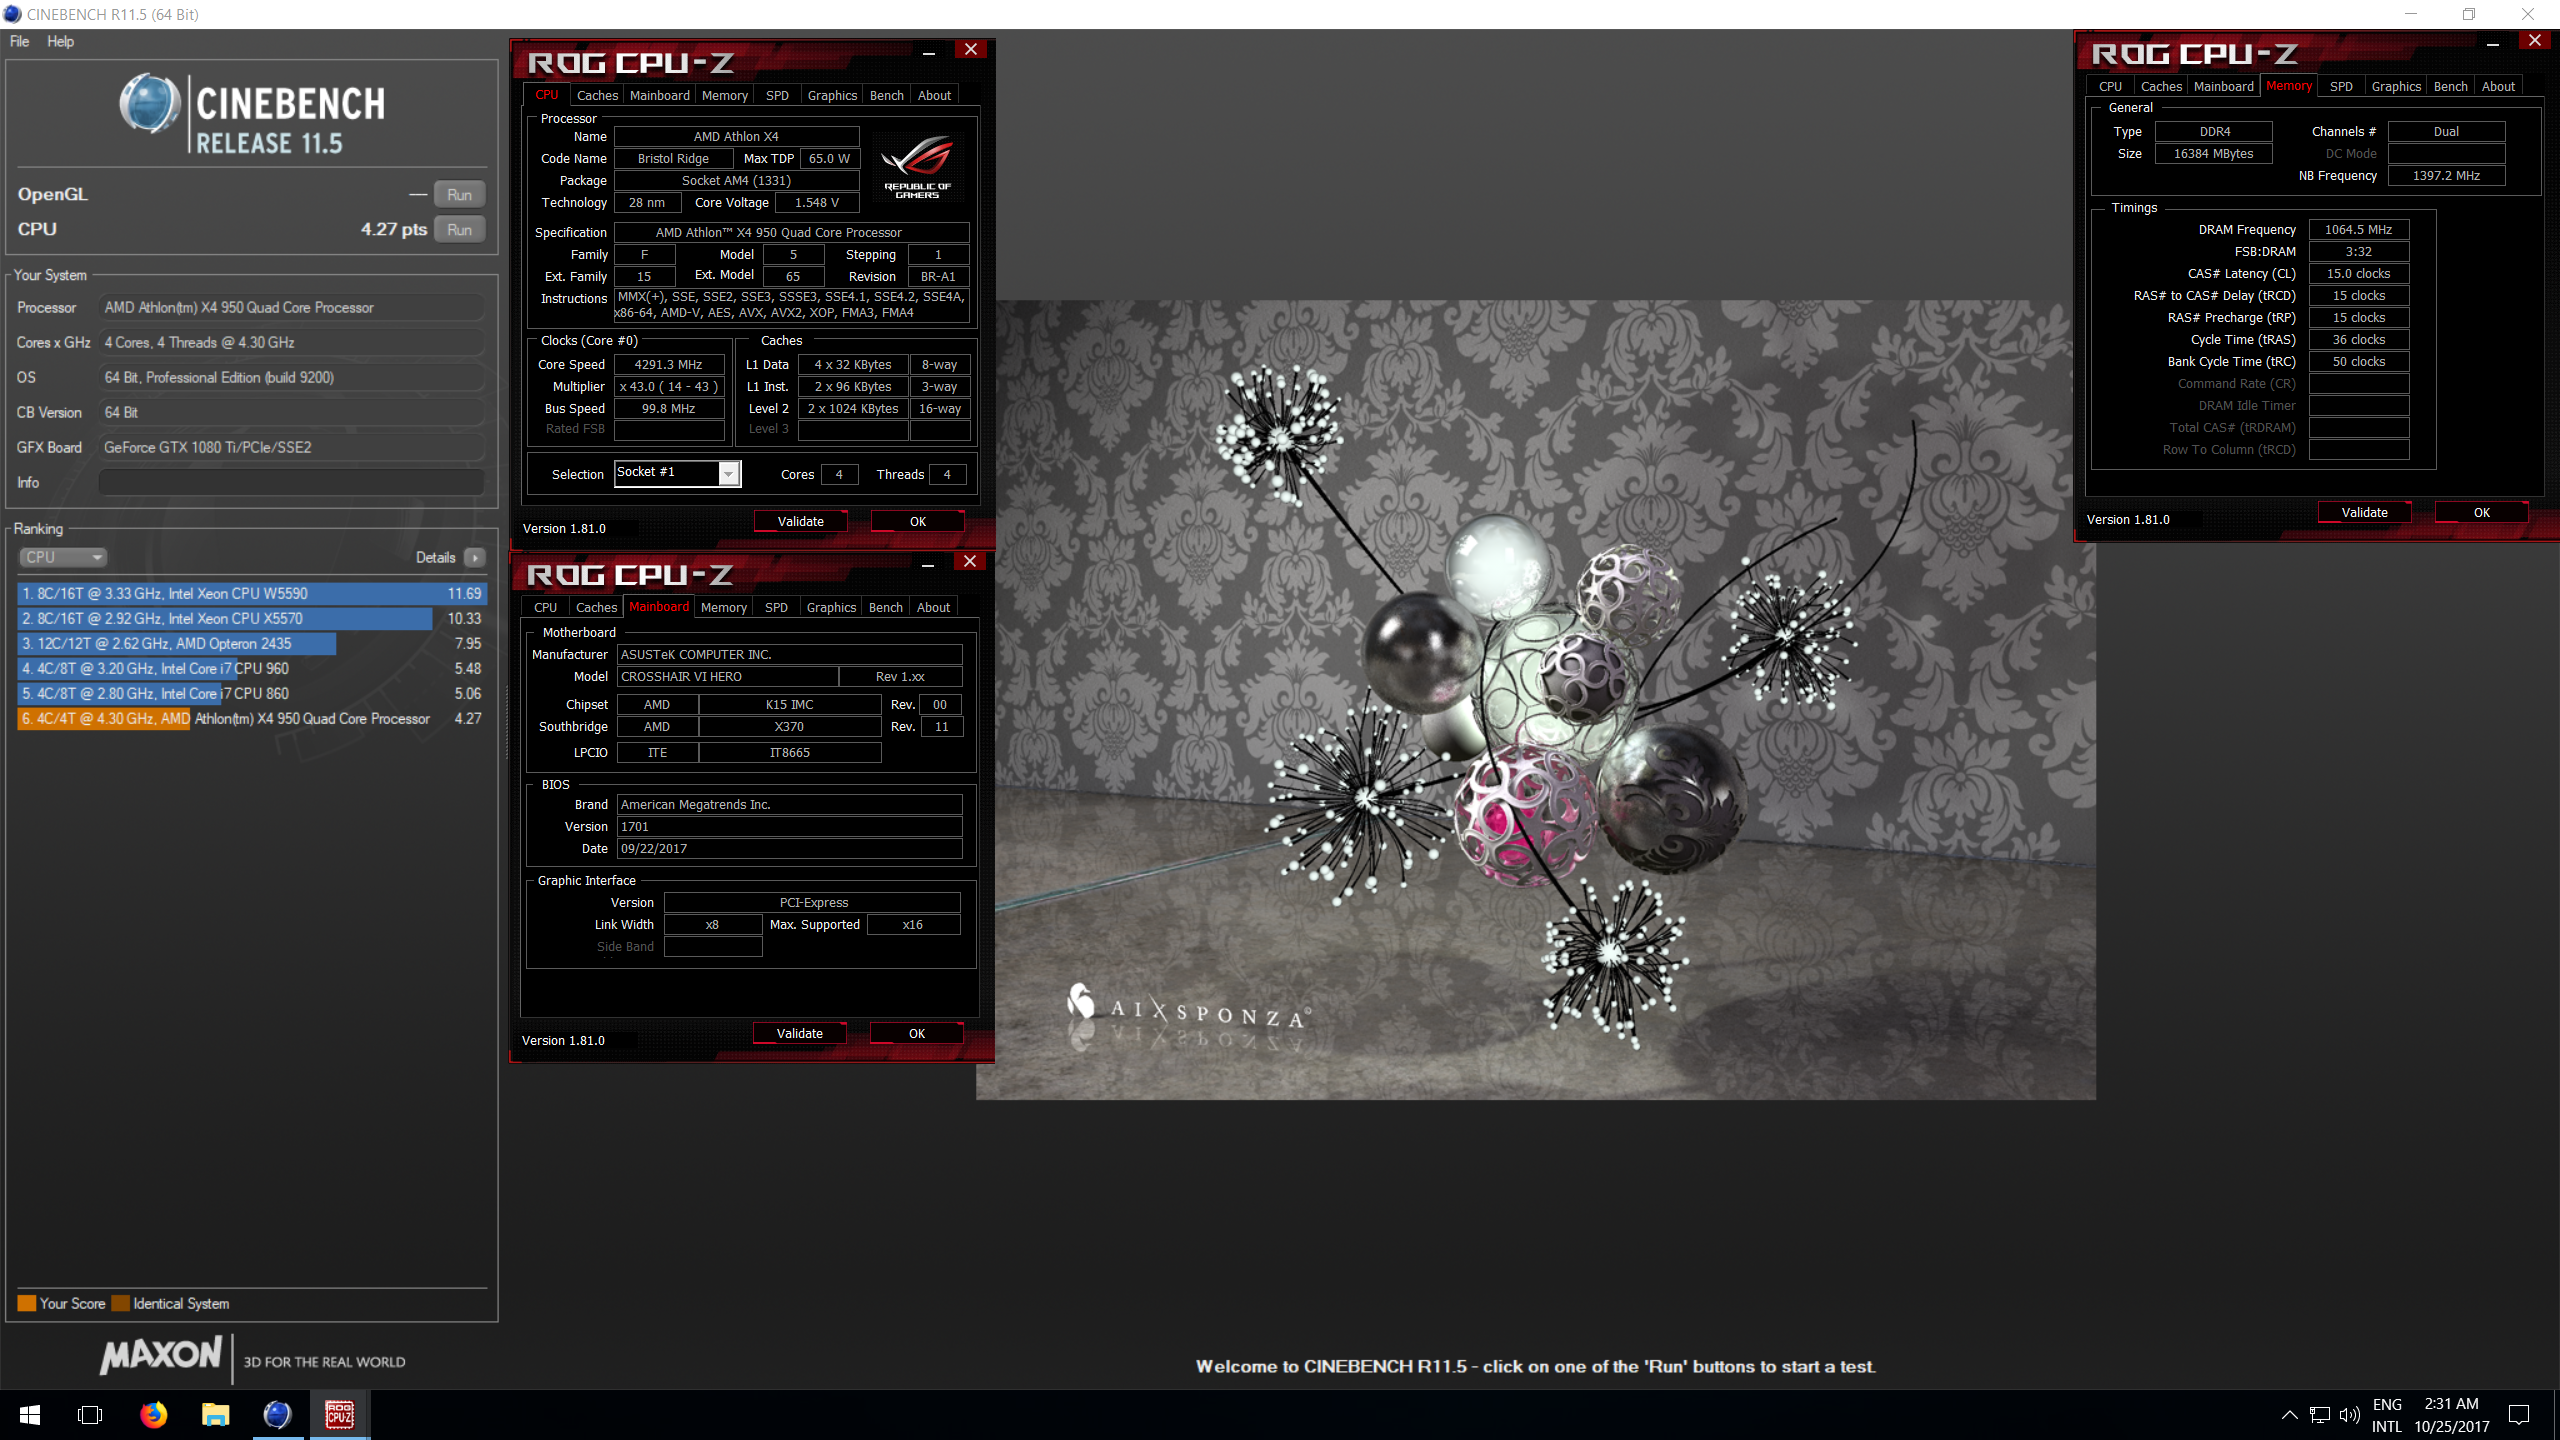Click the network tray icon

(x=2320, y=1415)
